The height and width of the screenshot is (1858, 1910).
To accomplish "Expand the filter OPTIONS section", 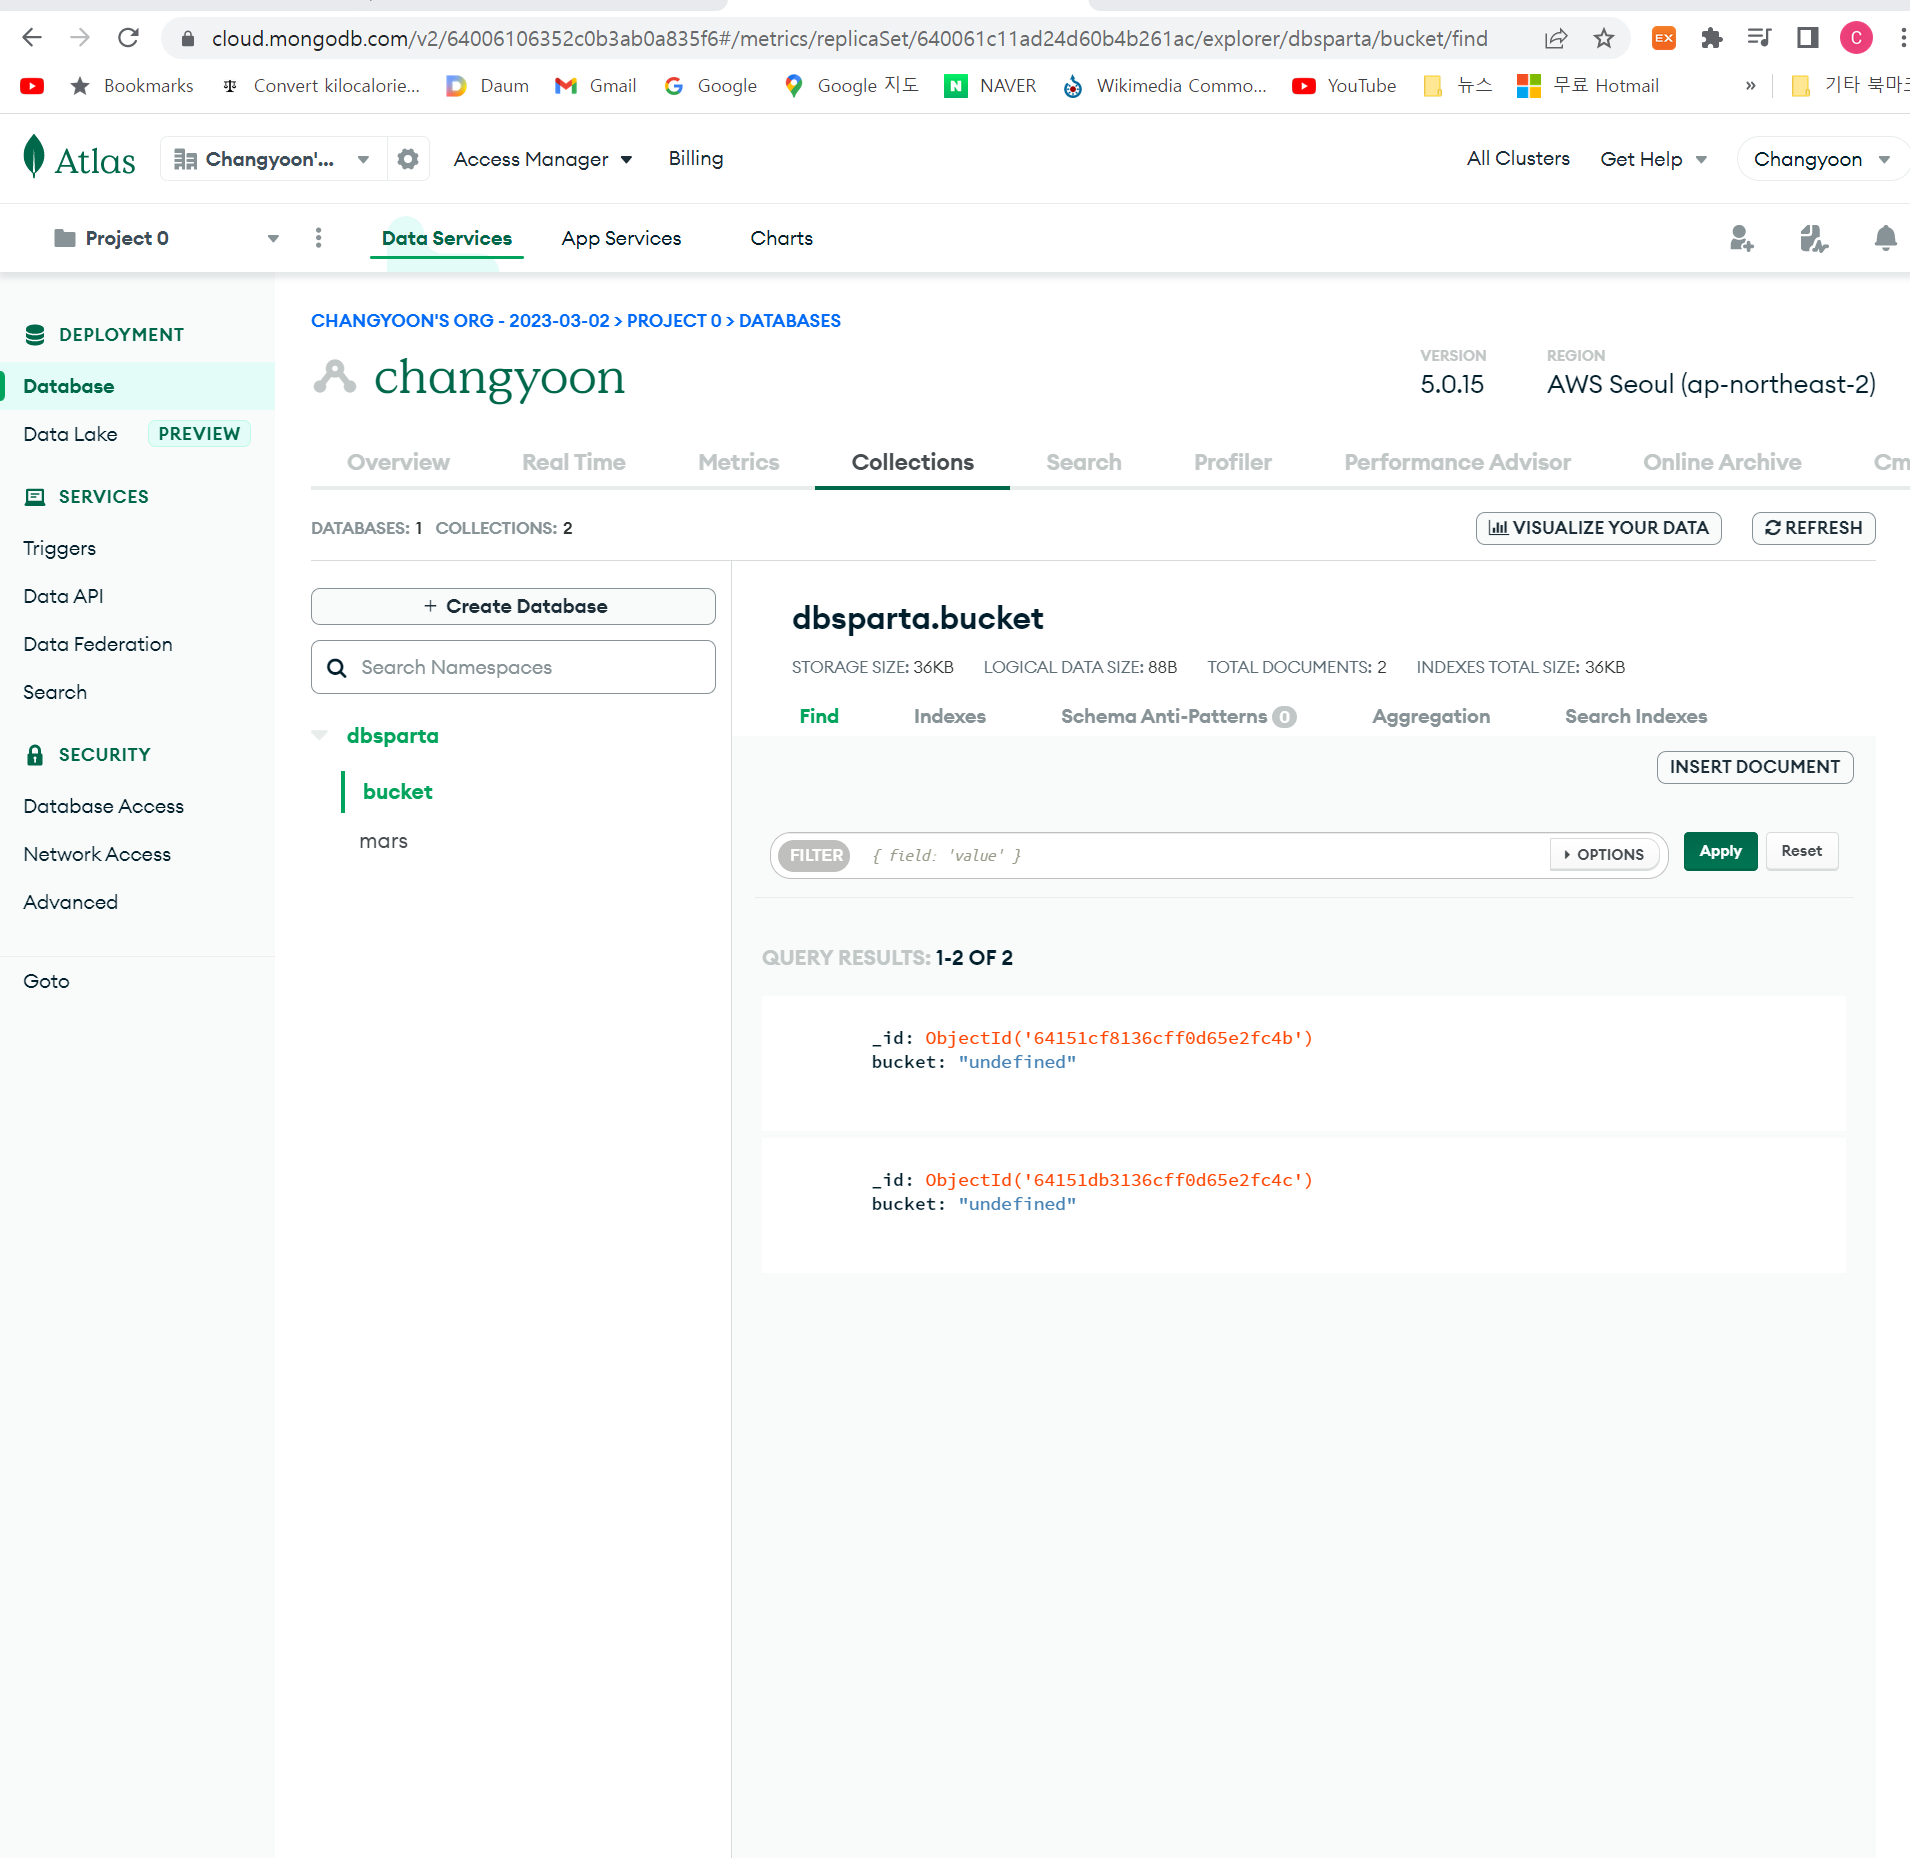I will click(x=1604, y=855).
